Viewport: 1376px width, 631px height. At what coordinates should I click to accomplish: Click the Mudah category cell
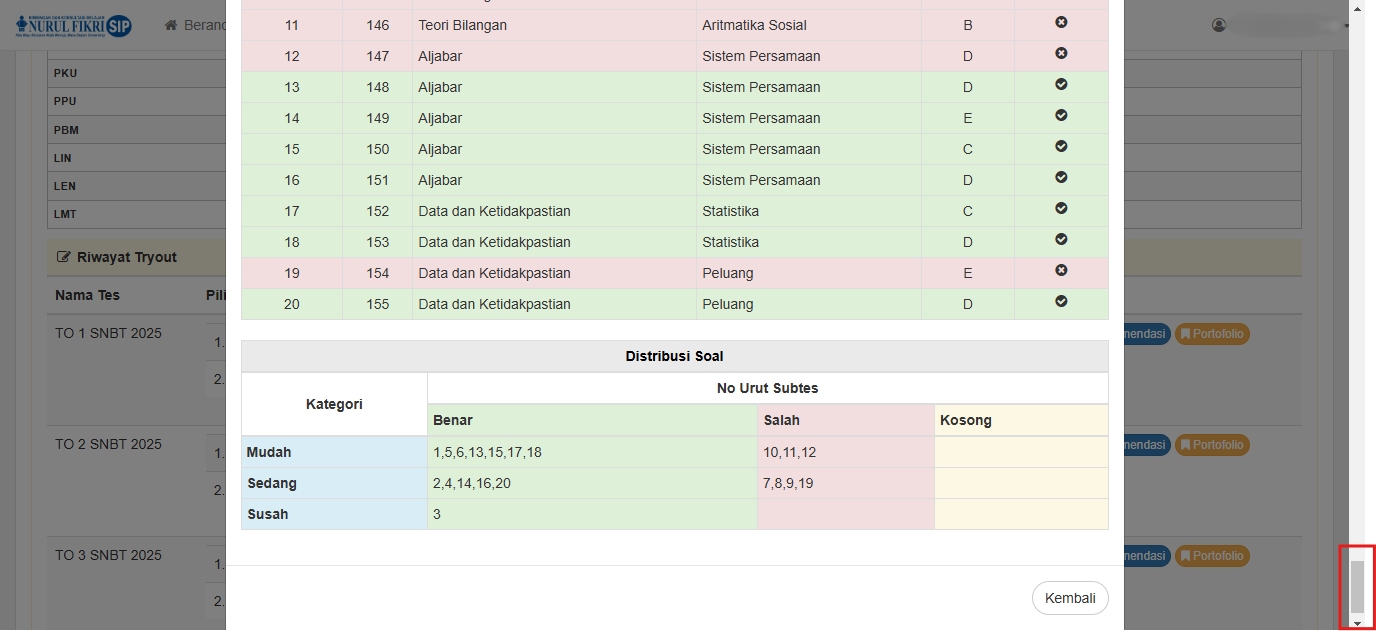(x=334, y=452)
